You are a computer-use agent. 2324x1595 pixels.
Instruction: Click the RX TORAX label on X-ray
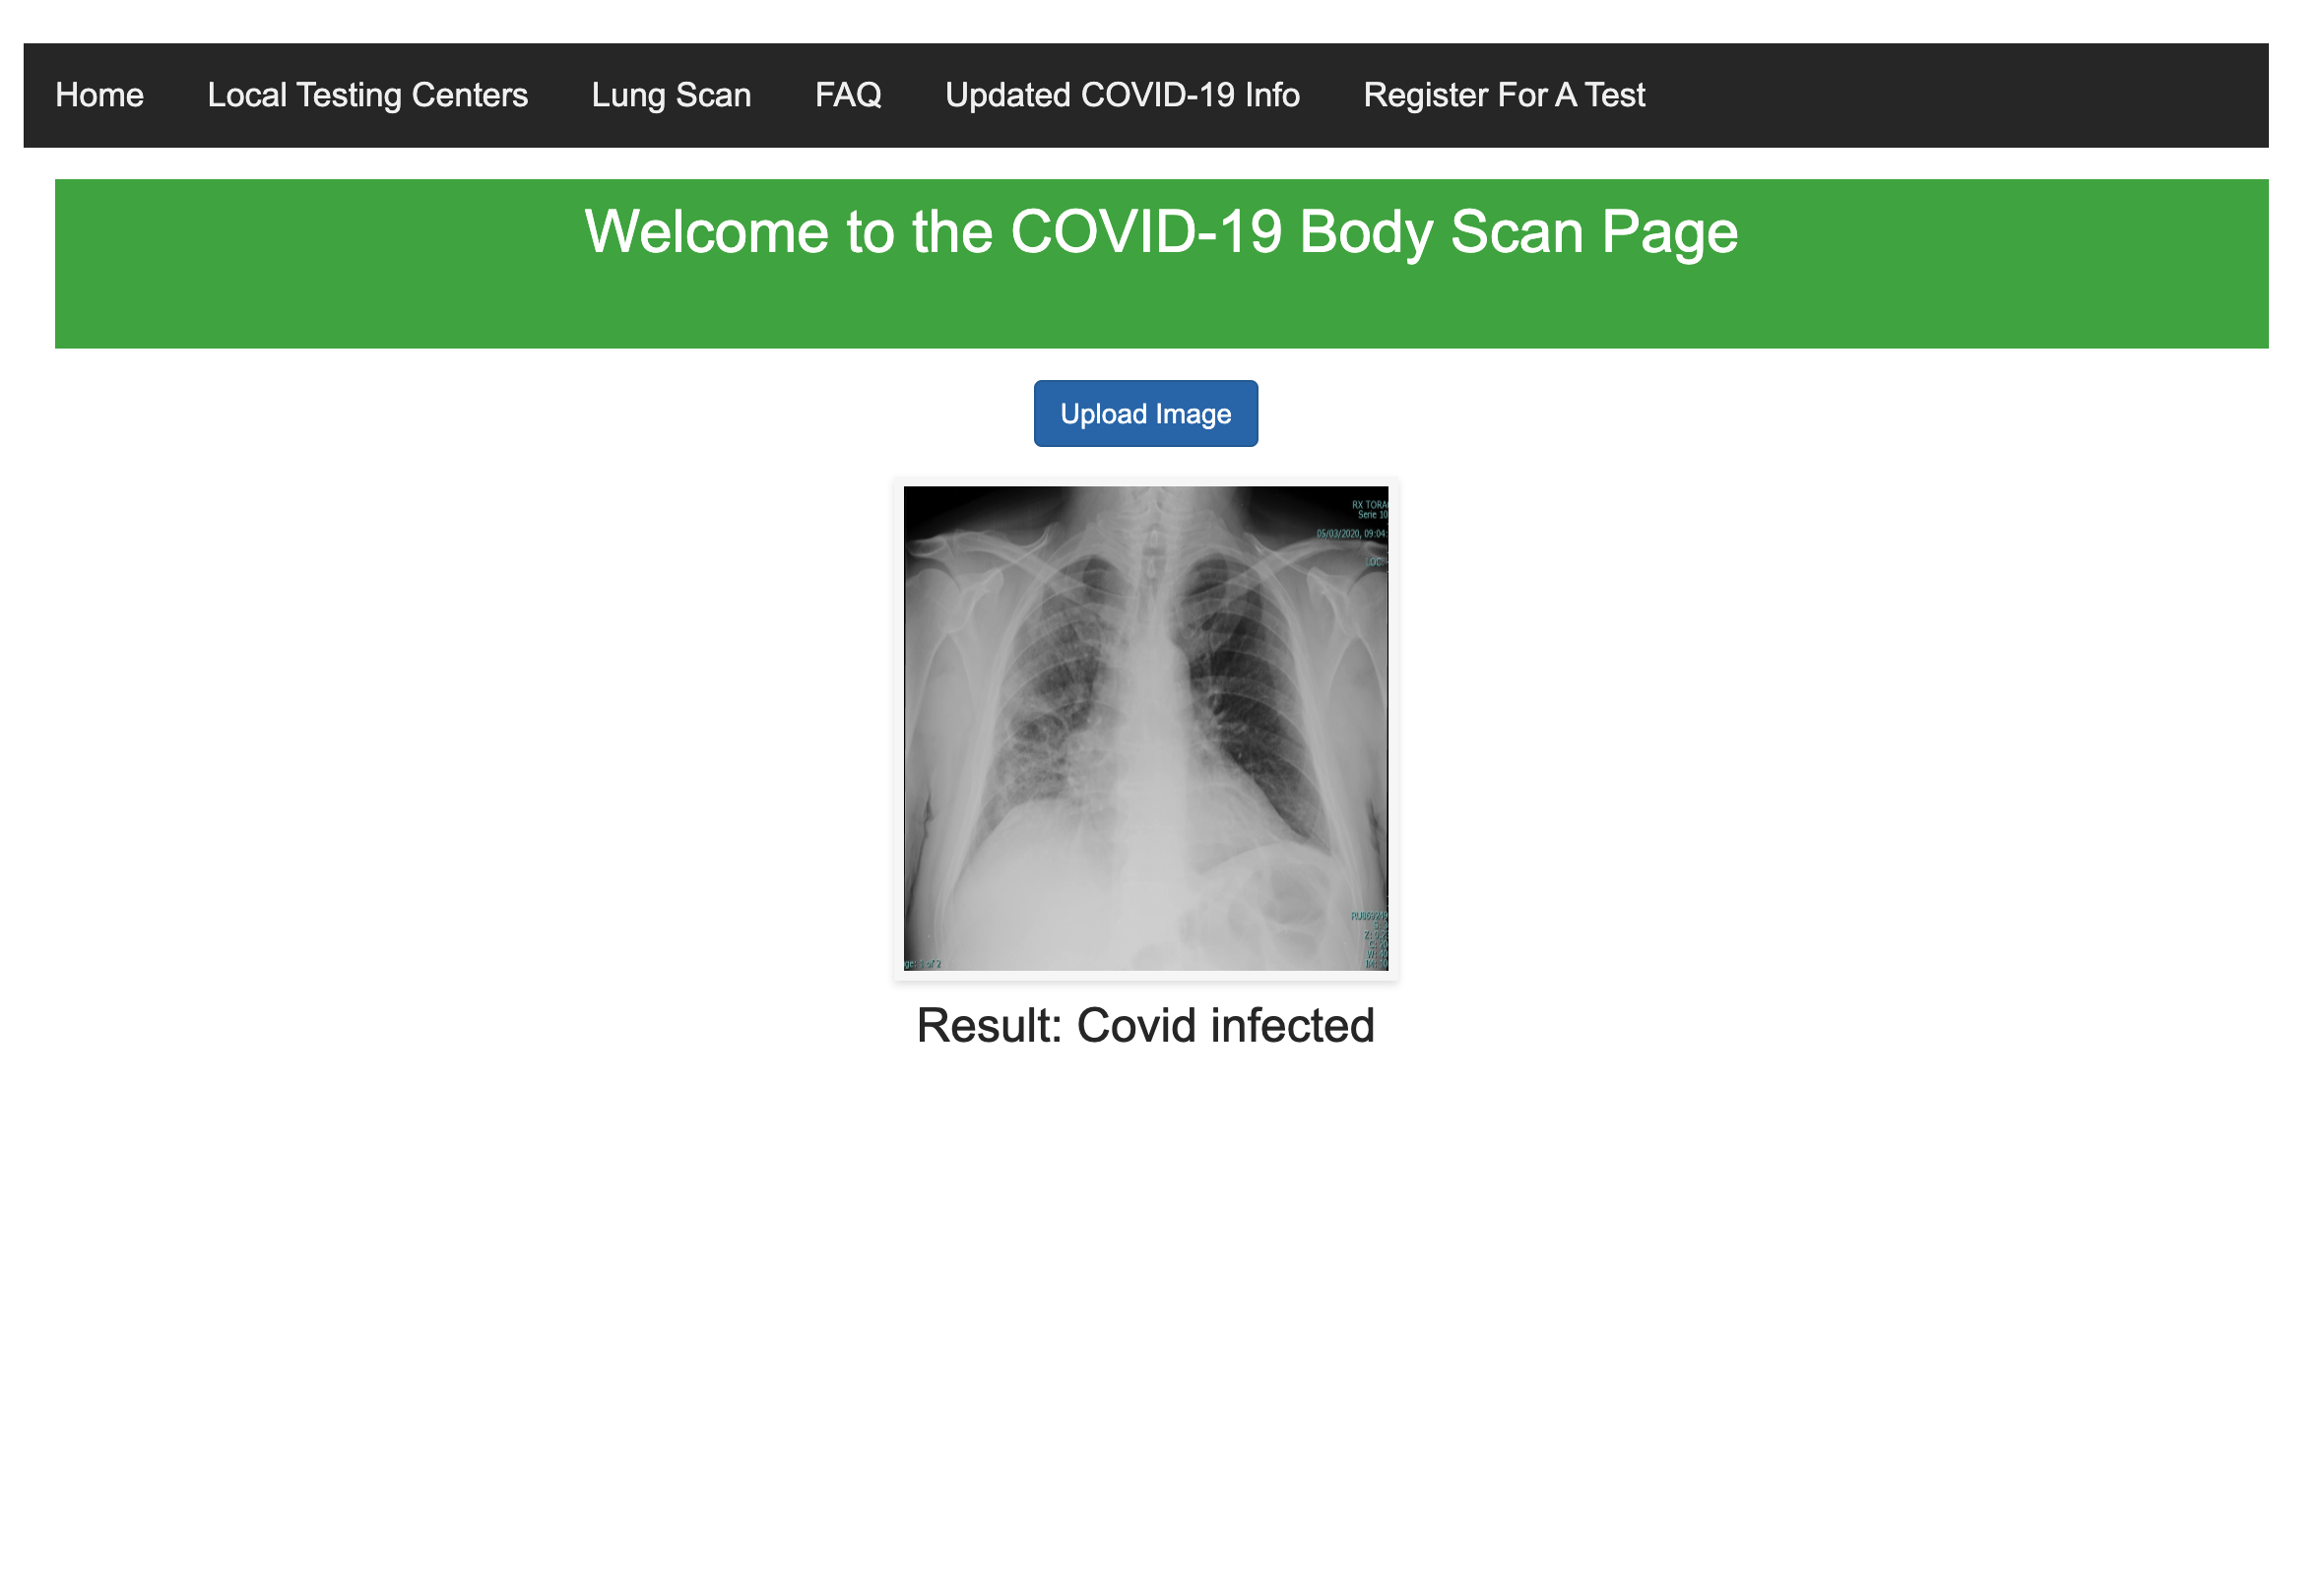click(x=1369, y=505)
